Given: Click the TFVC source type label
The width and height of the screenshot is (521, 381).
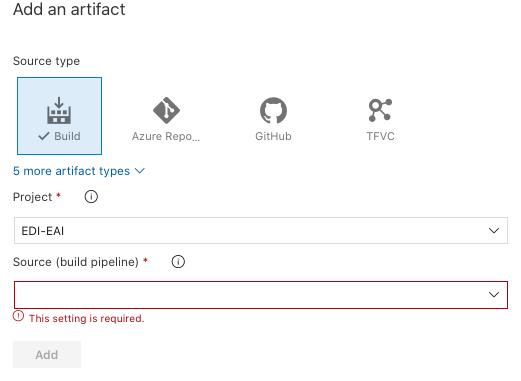Looking at the screenshot, I should click(x=380, y=136).
